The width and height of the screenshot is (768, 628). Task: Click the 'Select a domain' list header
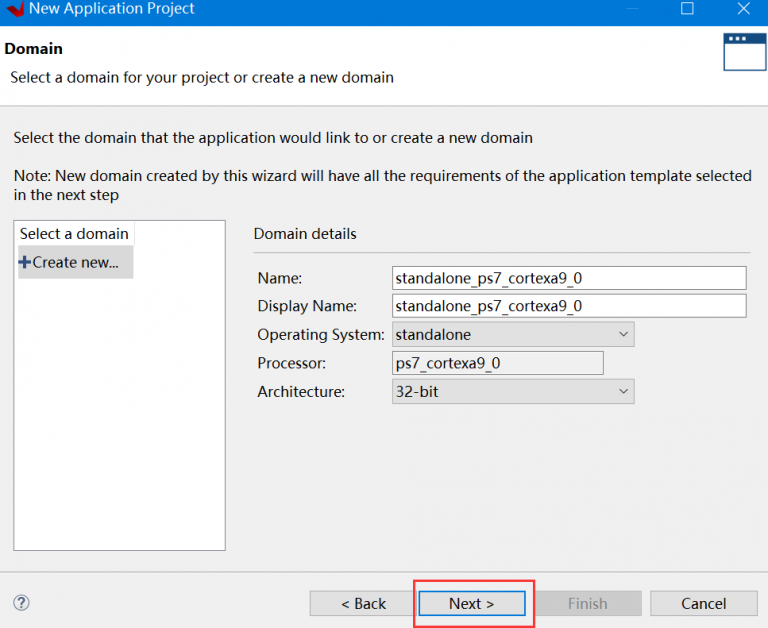[74, 234]
